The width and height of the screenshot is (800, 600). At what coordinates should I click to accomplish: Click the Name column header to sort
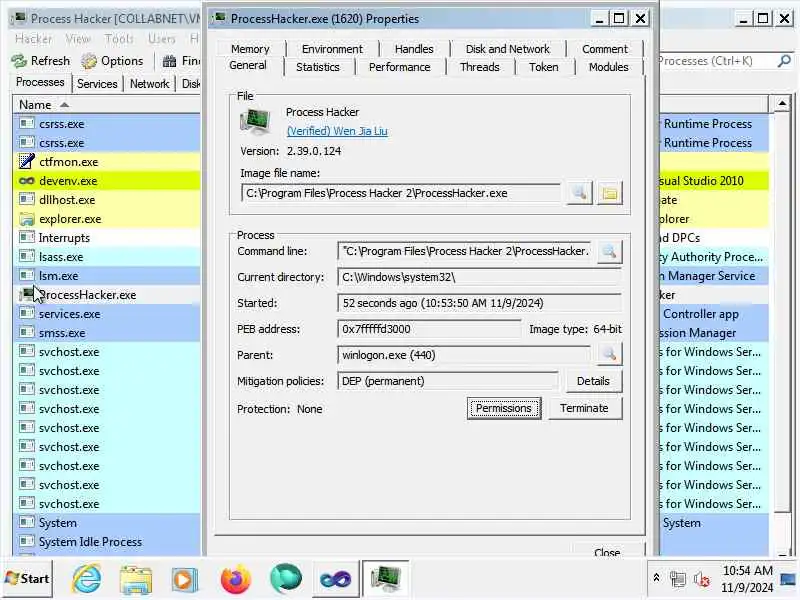coord(107,105)
